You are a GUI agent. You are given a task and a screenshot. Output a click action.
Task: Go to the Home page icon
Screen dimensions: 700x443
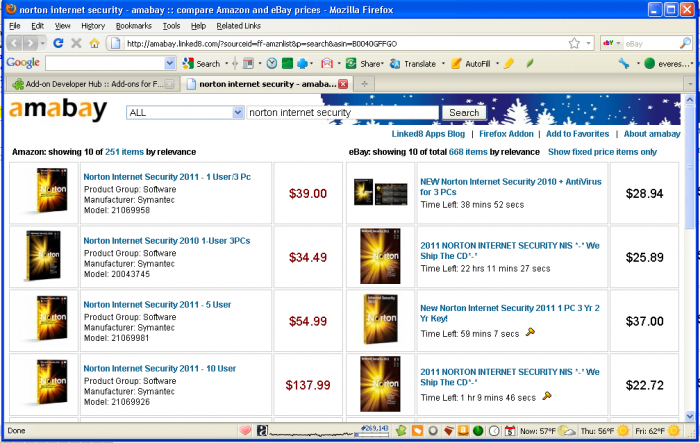94,43
